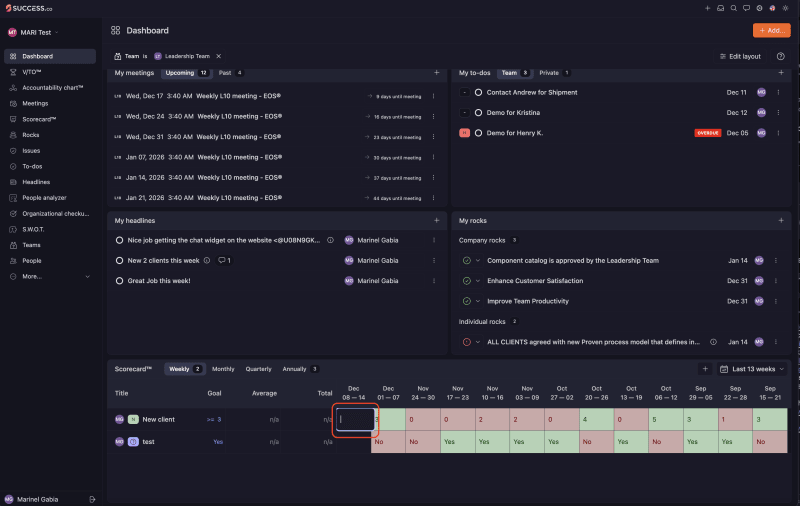Select the Quarterly scorecard tab

[258, 369]
